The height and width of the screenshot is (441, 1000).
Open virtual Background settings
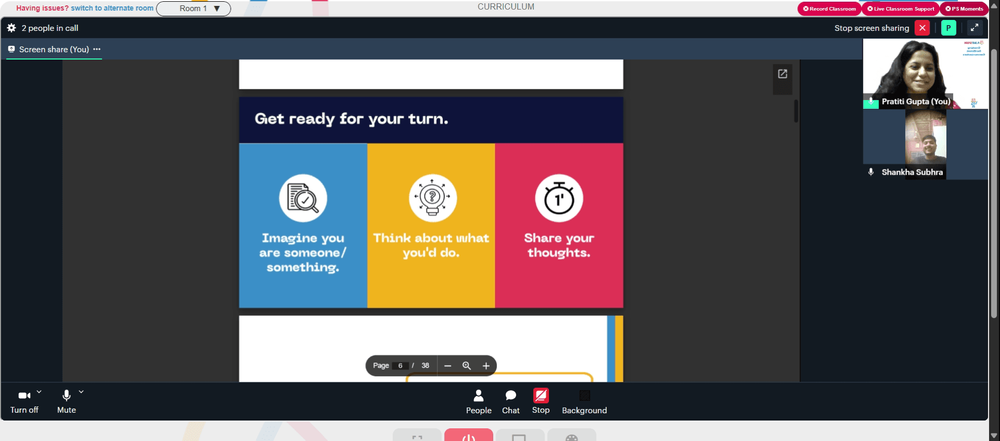coord(584,402)
